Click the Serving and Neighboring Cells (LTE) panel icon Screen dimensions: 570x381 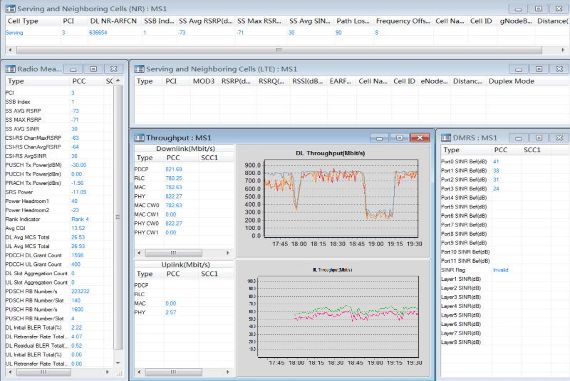point(139,69)
